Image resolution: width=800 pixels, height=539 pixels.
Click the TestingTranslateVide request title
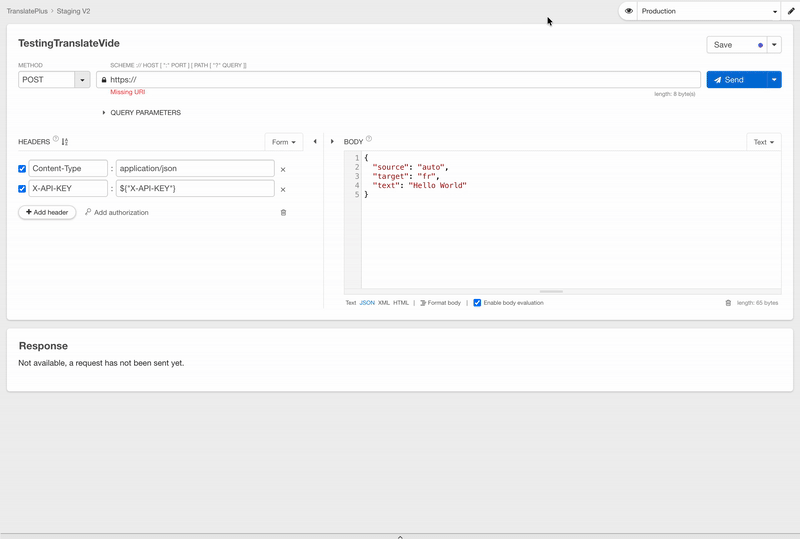point(69,43)
